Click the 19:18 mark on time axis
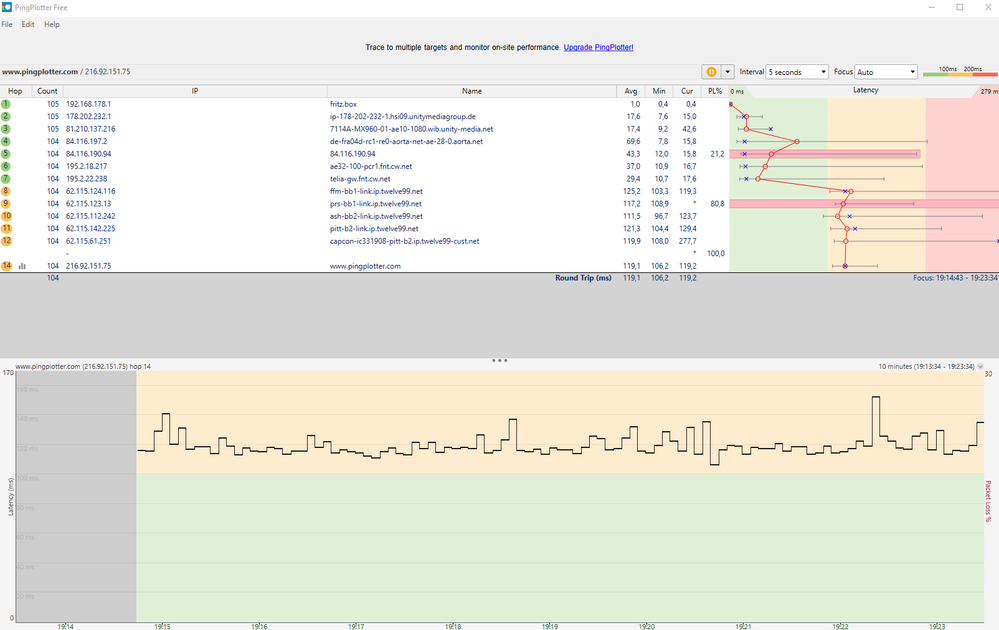This screenshot has width=999, height=630. (453, 626)
